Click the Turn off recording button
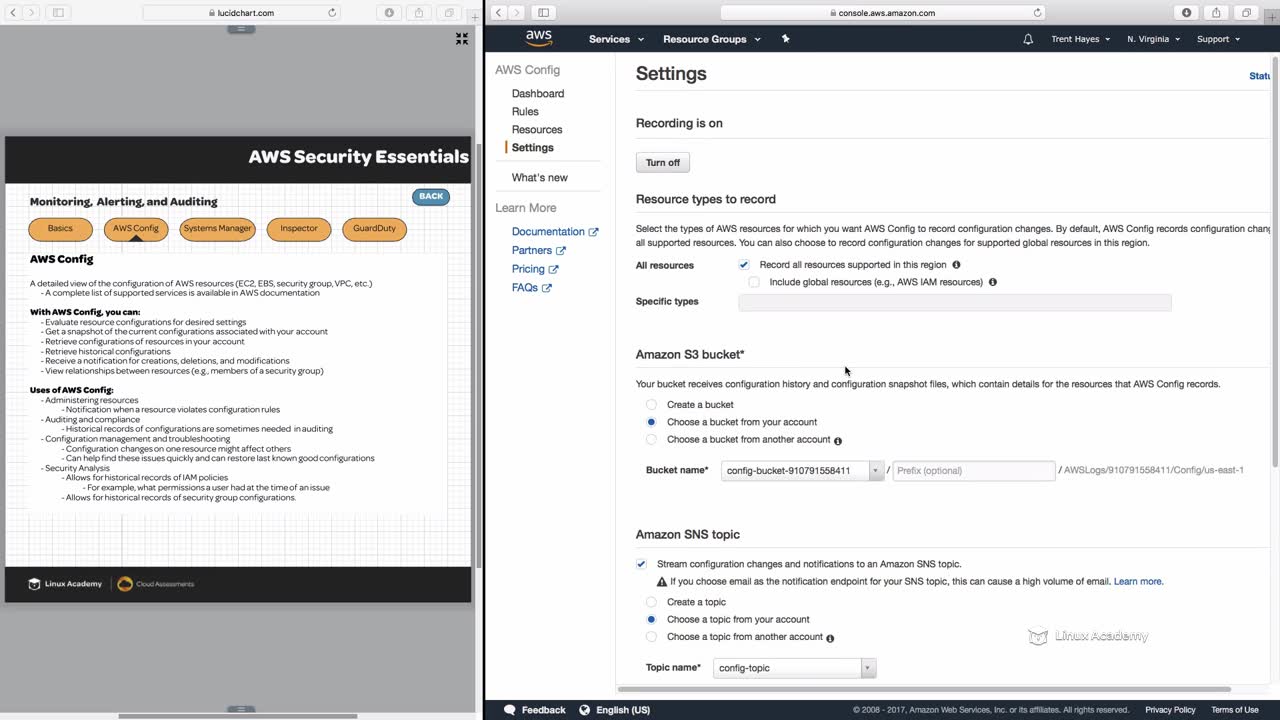 tap(663, 163)
